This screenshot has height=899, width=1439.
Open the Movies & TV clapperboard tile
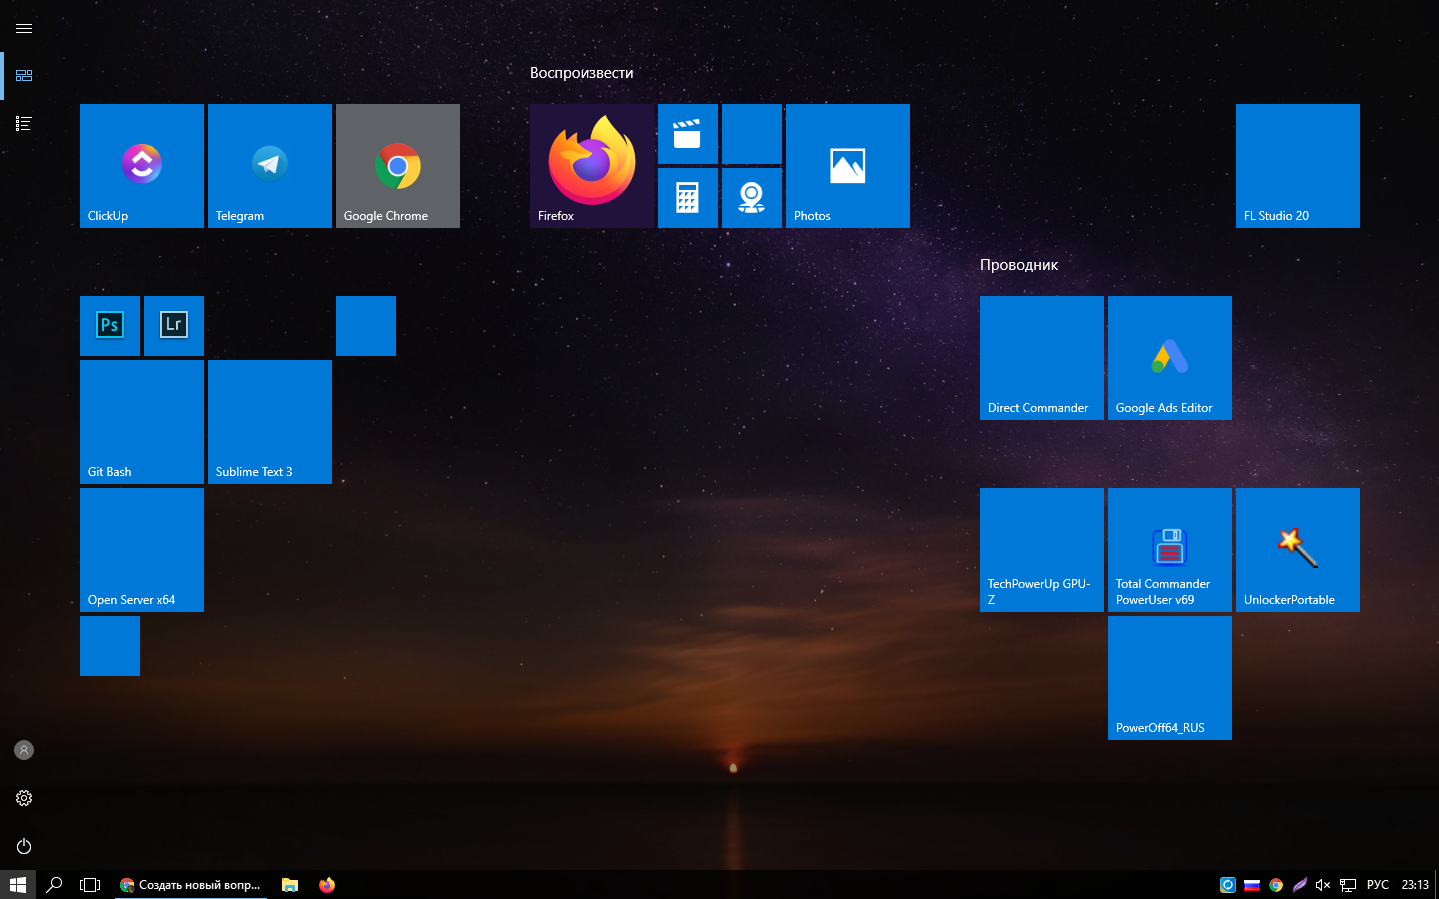[x=688, y=134]
